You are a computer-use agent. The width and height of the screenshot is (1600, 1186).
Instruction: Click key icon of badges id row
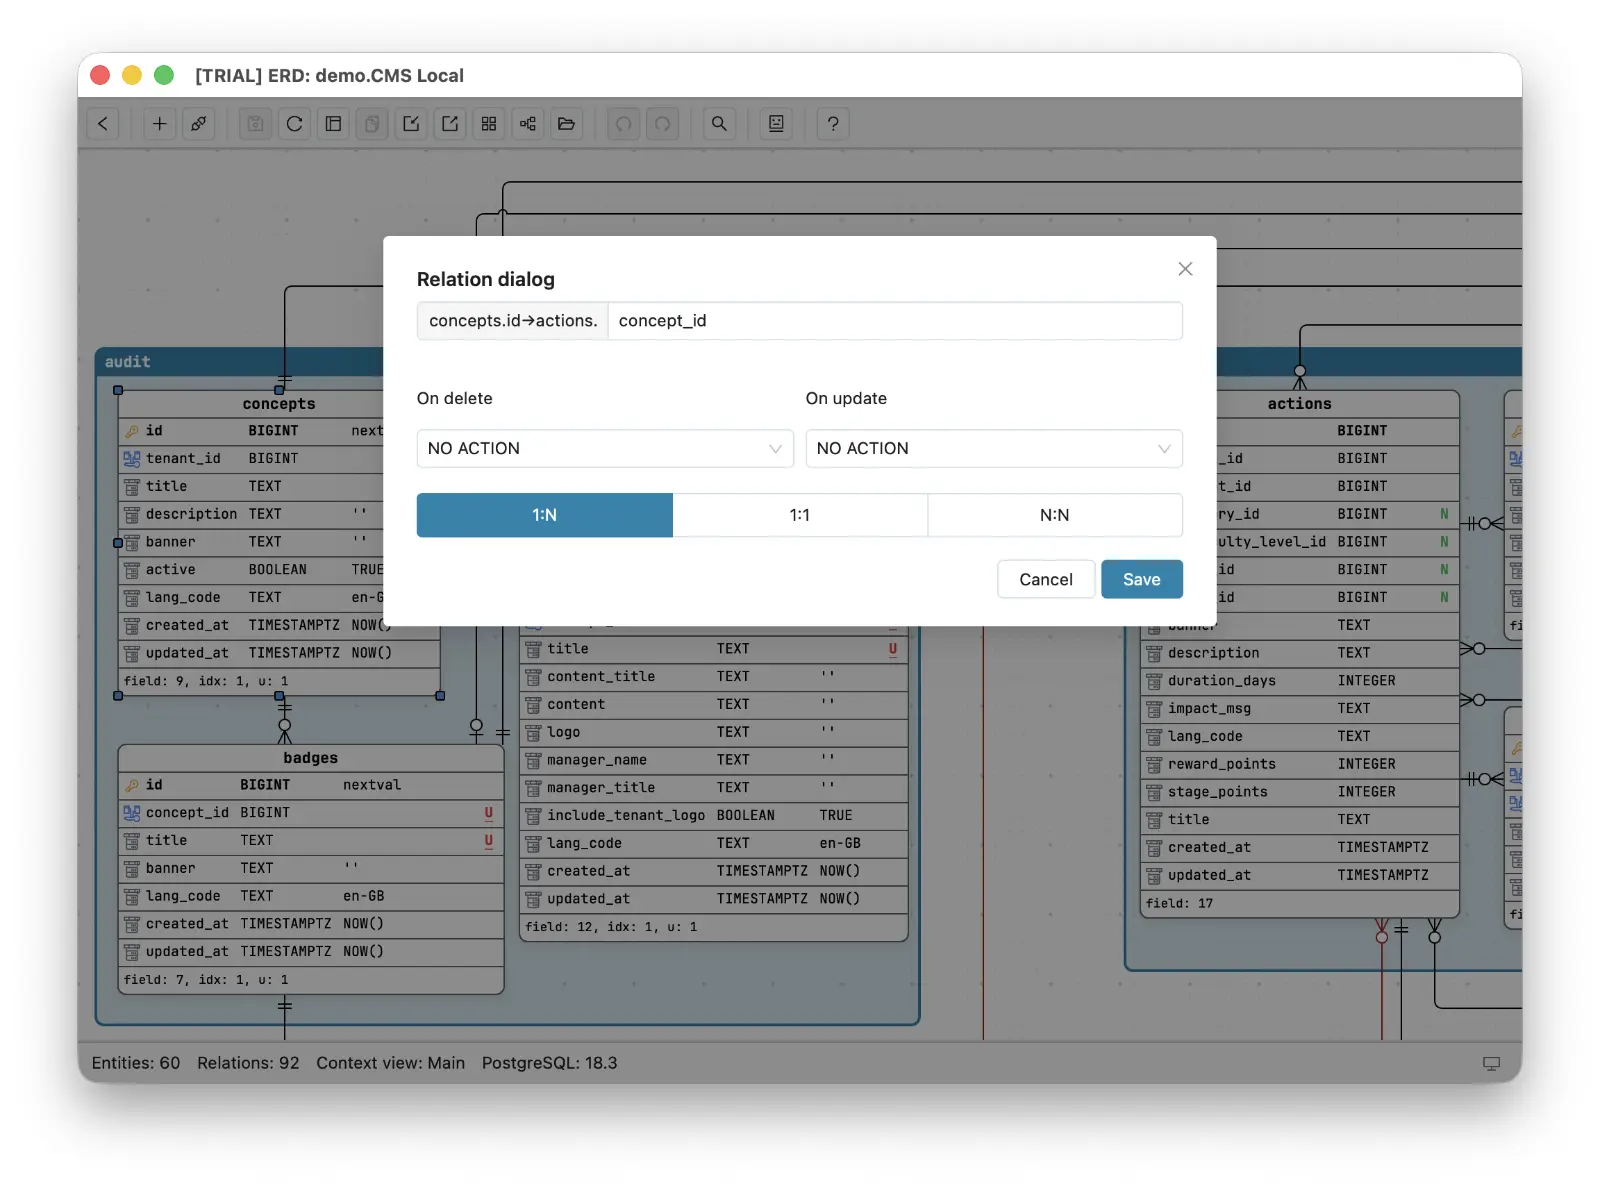pos(132,785)
